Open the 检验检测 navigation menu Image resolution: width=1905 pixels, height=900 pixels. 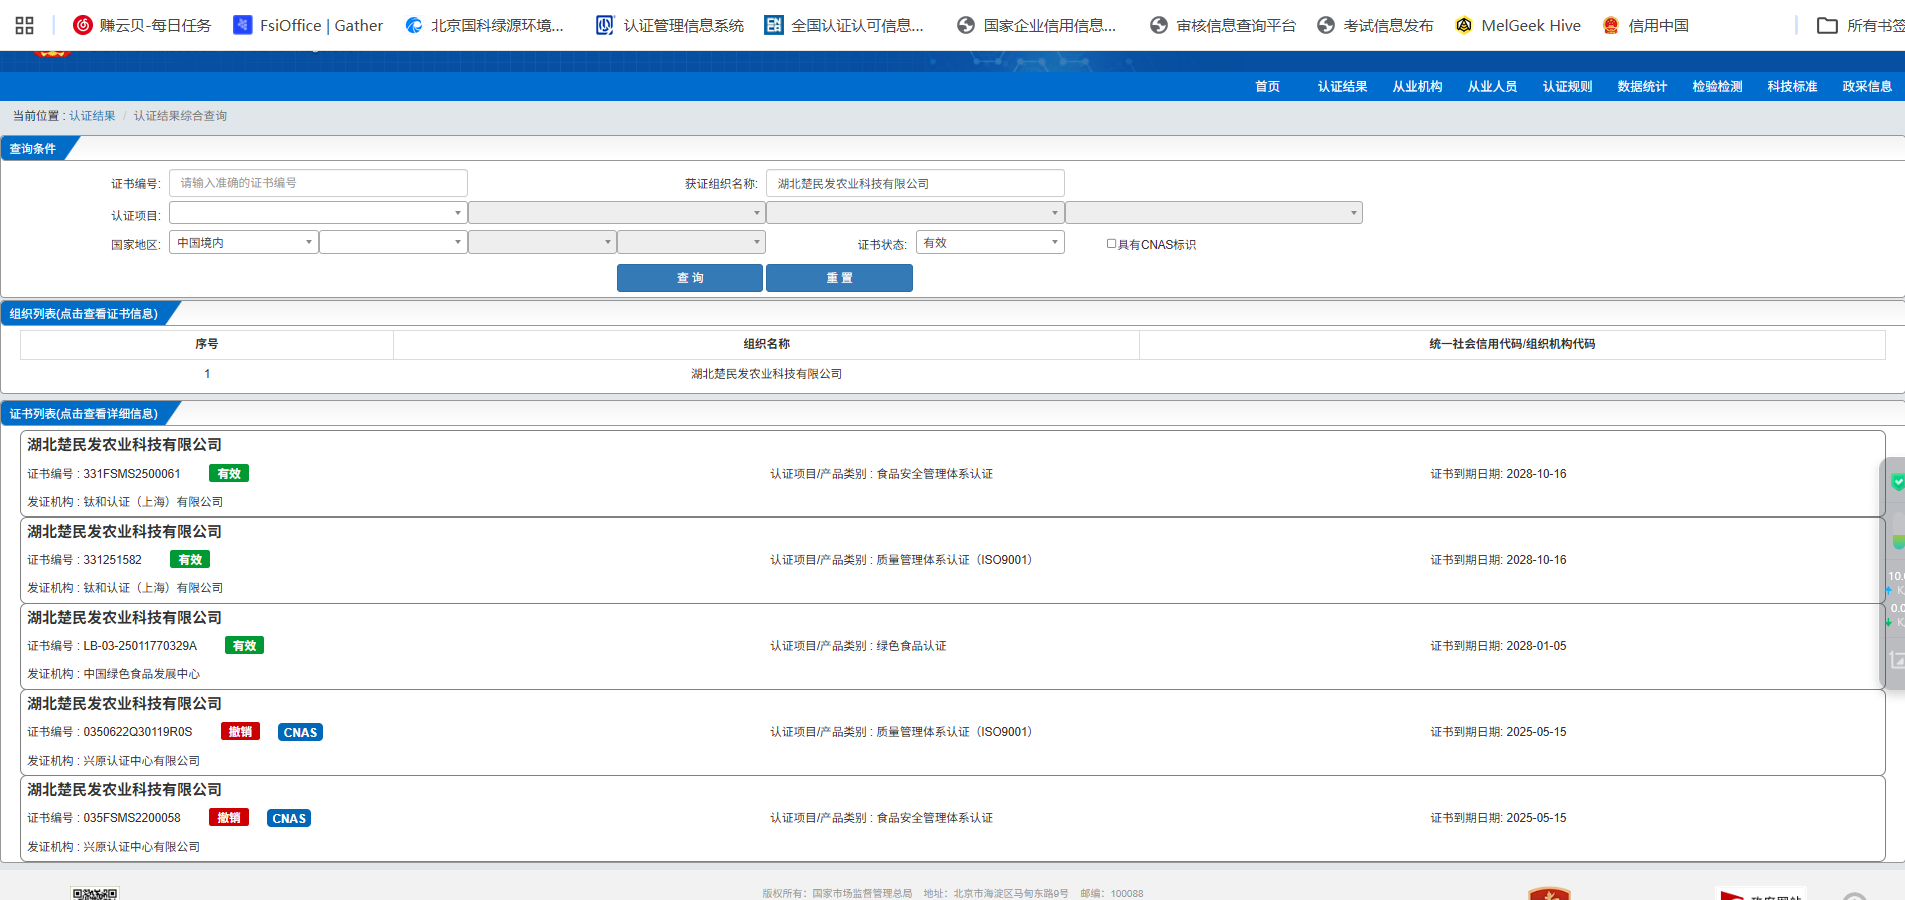point(1717,86)
